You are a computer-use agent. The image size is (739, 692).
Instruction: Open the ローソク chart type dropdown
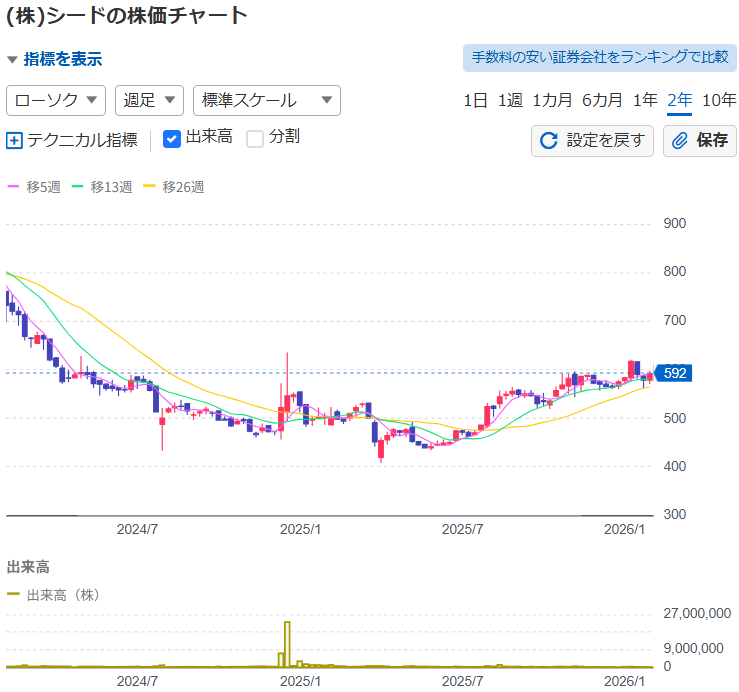tap(56, 100)
